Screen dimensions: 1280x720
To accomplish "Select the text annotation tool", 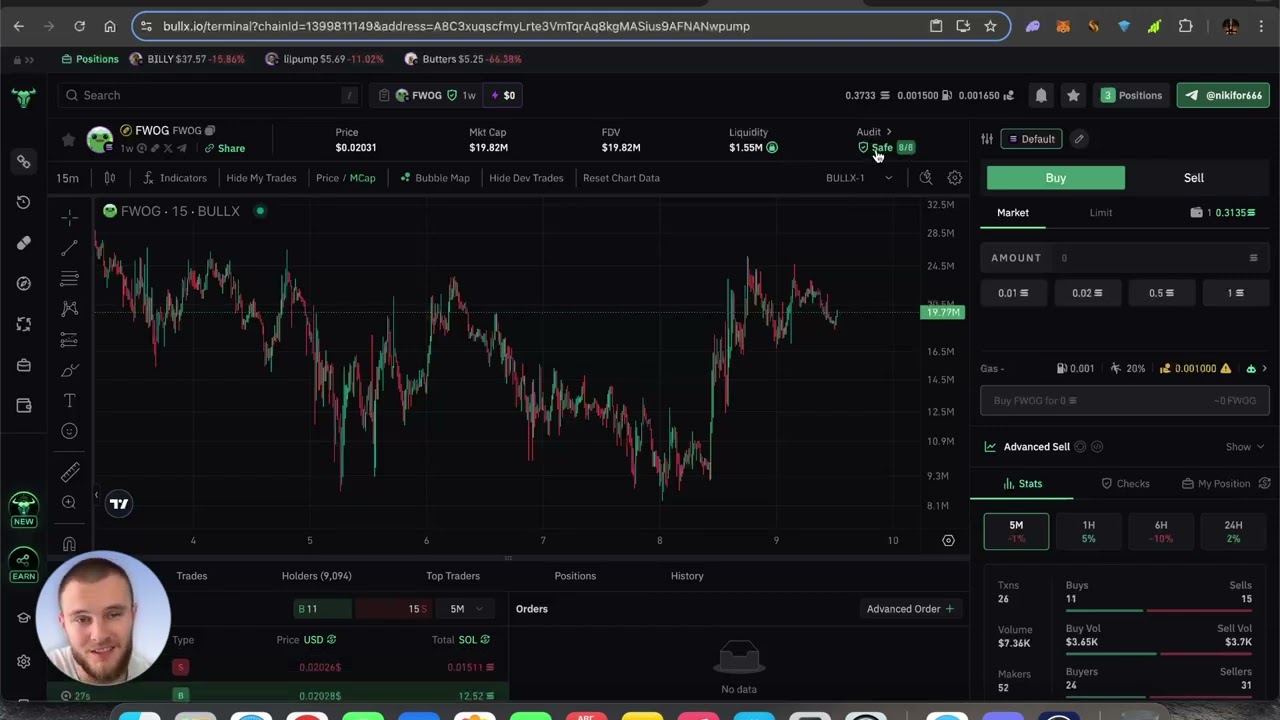I will click(69, 401).
